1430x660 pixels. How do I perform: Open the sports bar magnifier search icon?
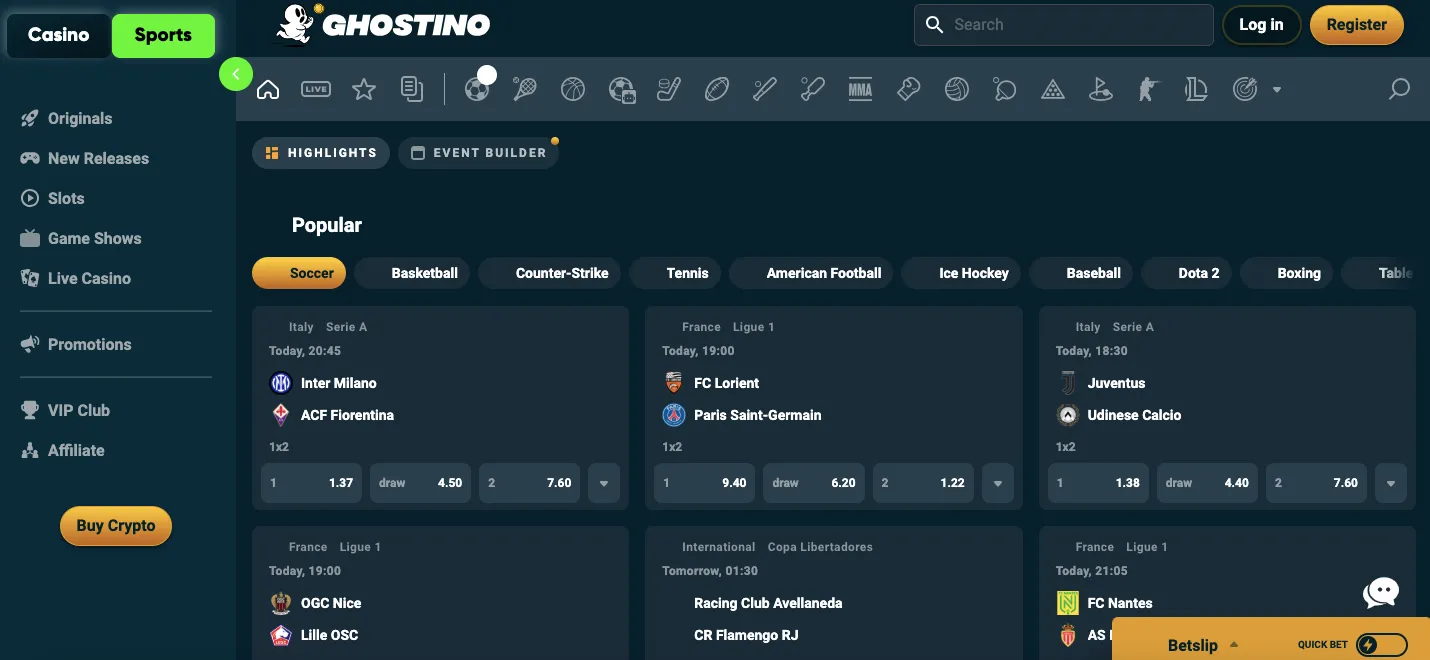(x=1400, y=90)
